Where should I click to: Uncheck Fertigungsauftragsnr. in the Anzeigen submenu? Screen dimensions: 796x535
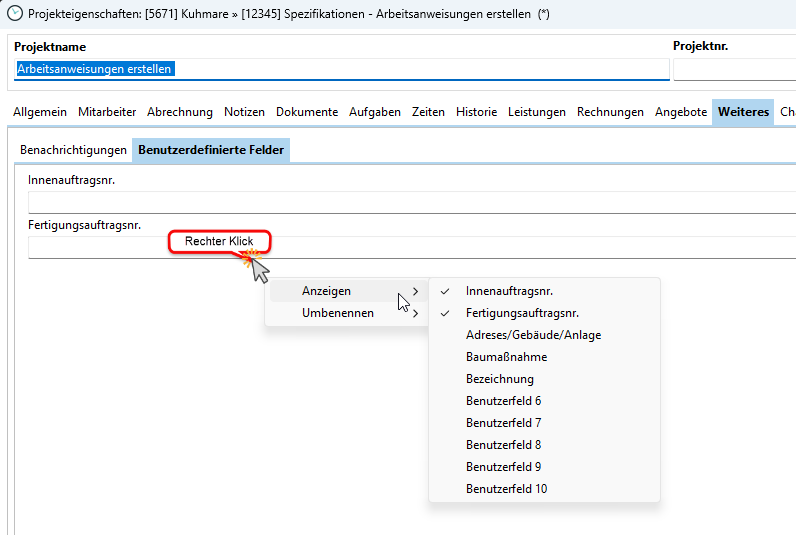pos(521,313)
